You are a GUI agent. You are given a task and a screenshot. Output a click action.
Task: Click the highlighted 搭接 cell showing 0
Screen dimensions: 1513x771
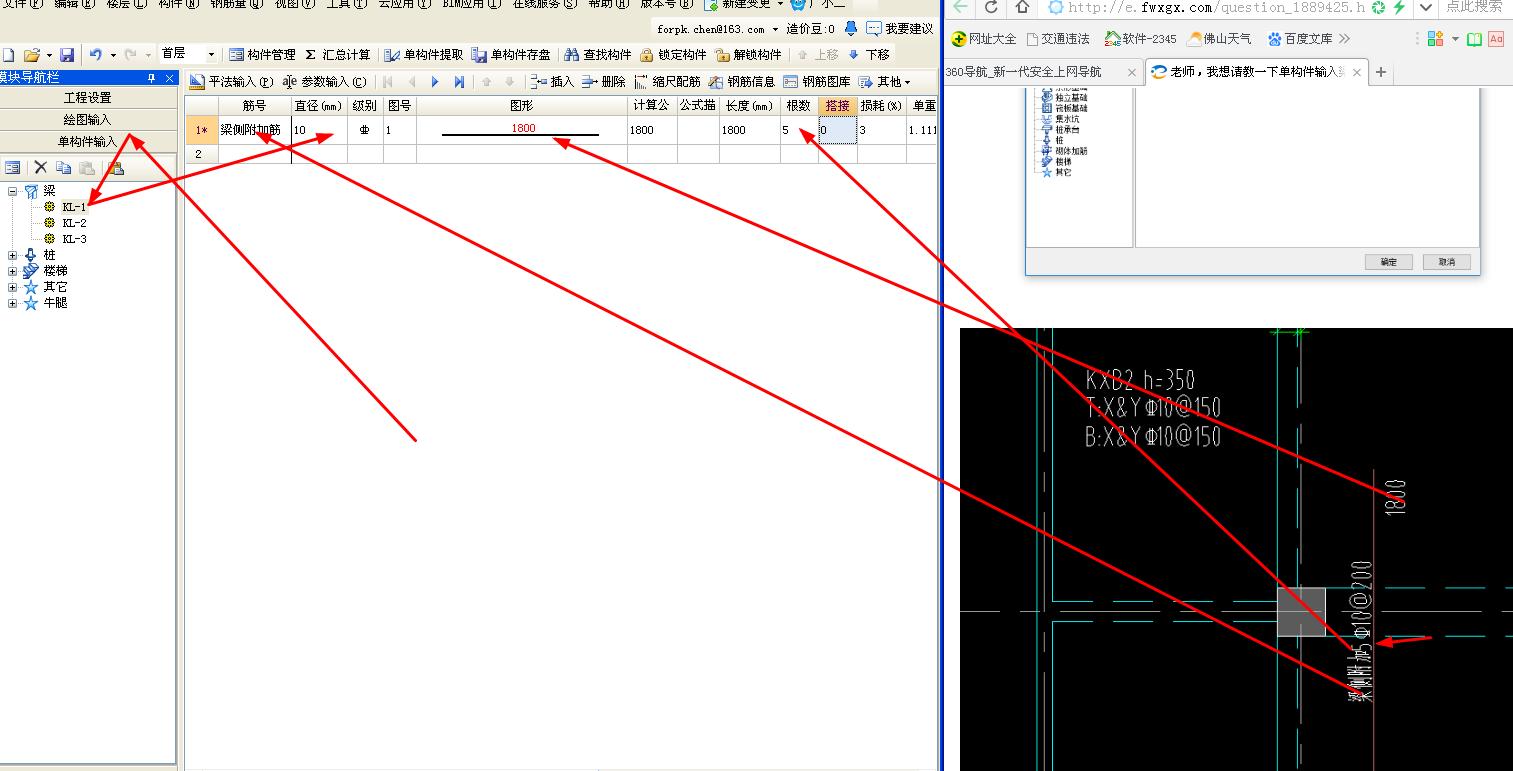click(837, 130)
